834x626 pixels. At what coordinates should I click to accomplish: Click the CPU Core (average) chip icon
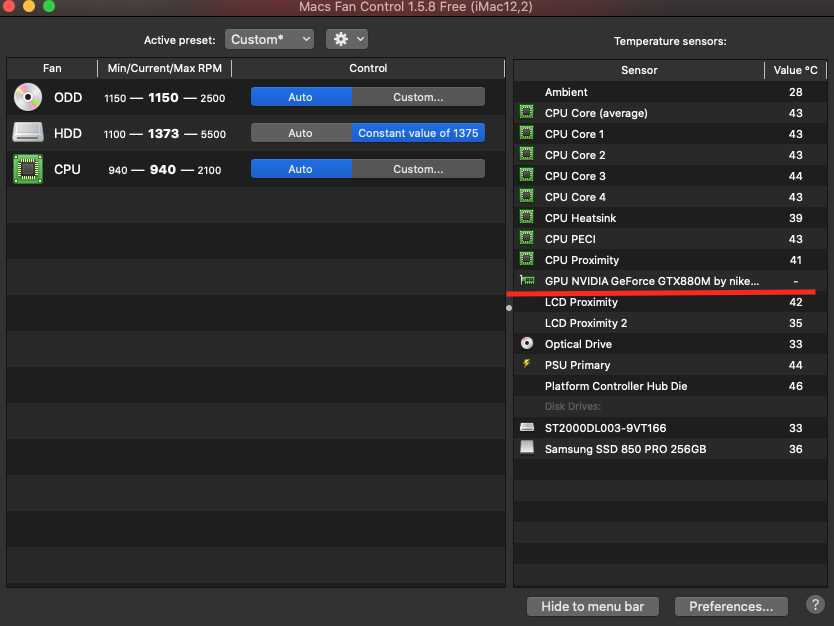(527, 112)
